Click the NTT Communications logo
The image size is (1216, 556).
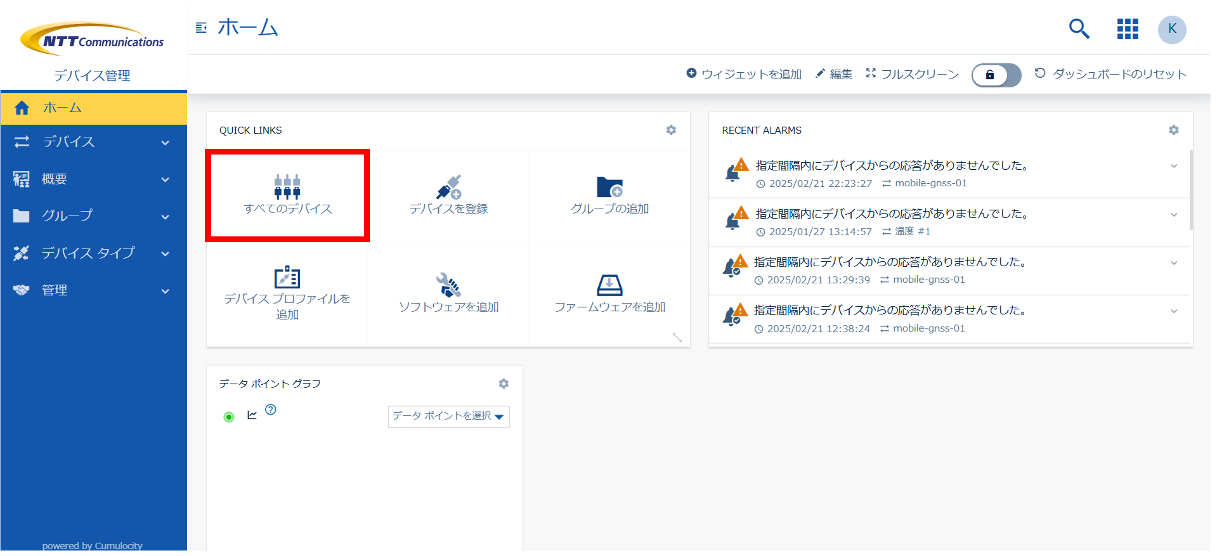point(92,40)
